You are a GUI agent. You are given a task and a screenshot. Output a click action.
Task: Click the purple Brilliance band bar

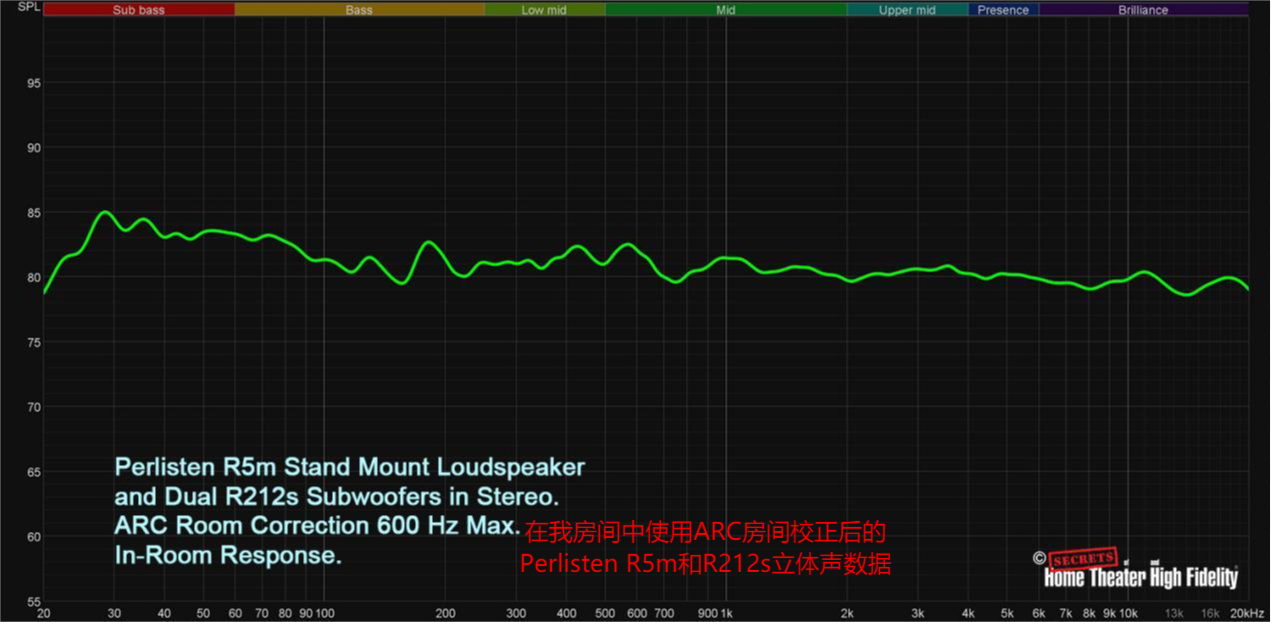[x=1143, y=10]
